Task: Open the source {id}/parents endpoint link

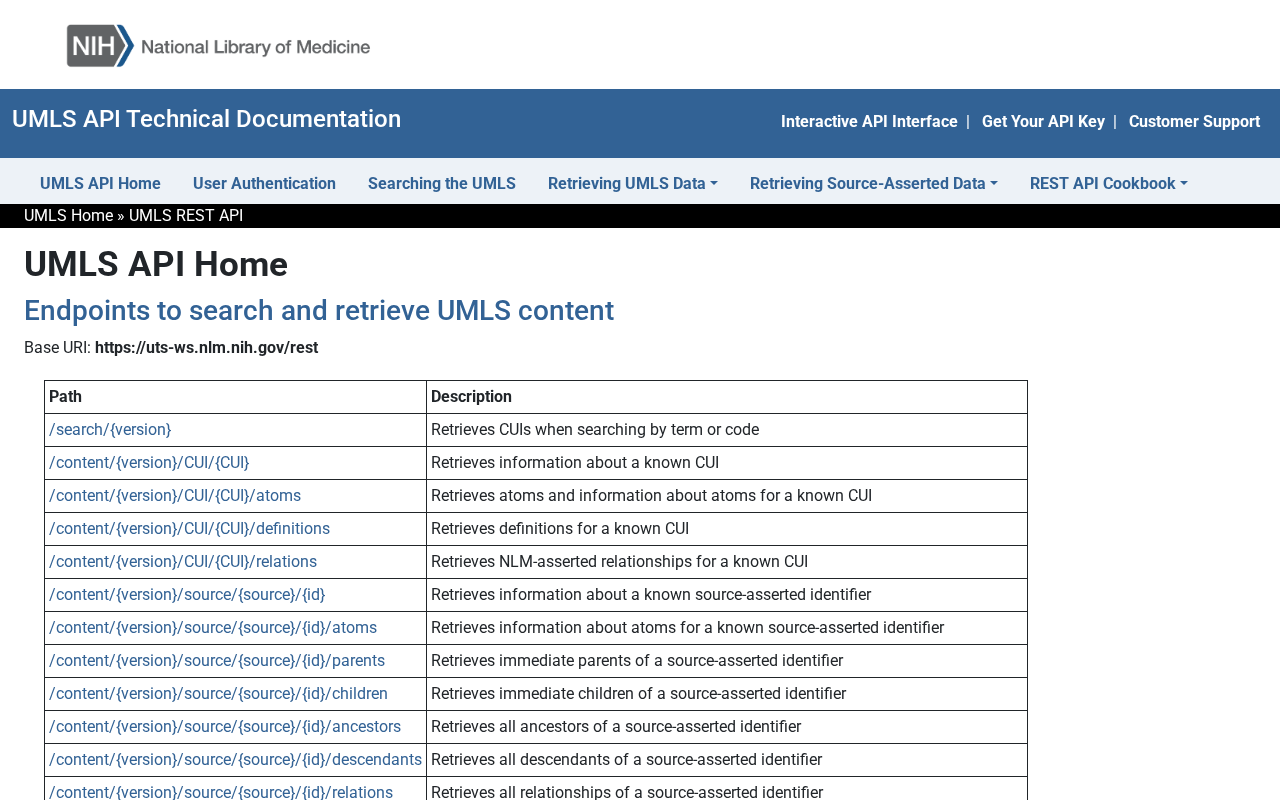Action: click(x=217, y=661)
